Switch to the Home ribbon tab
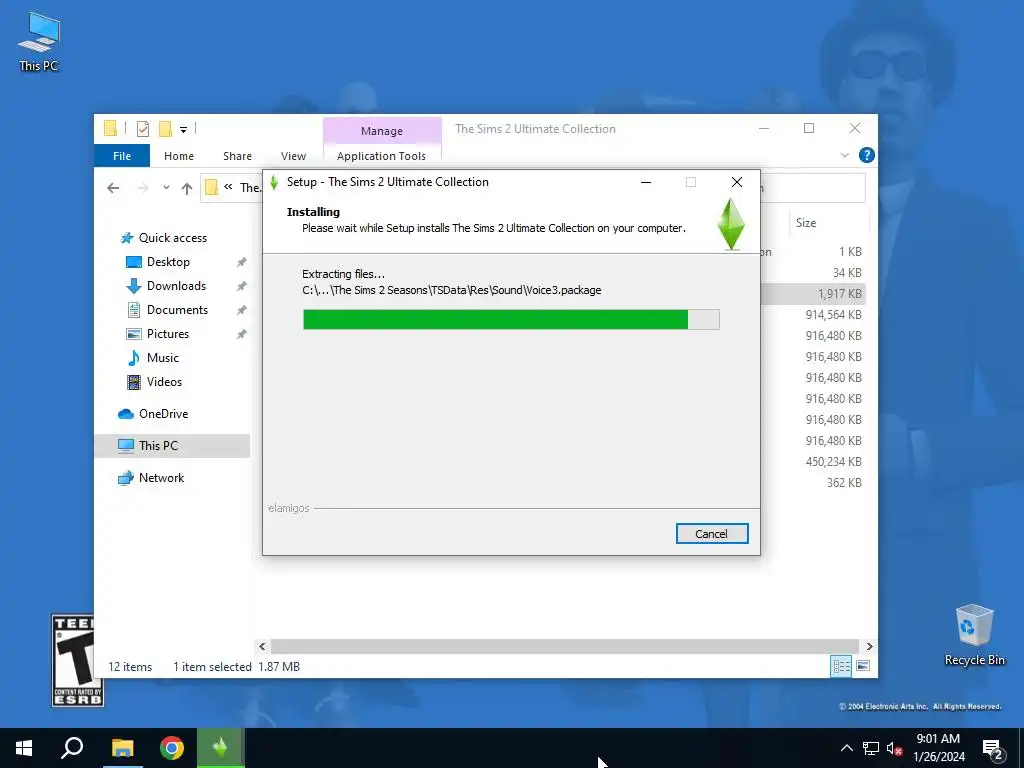Screen dimensions: 1024x768 178,155
